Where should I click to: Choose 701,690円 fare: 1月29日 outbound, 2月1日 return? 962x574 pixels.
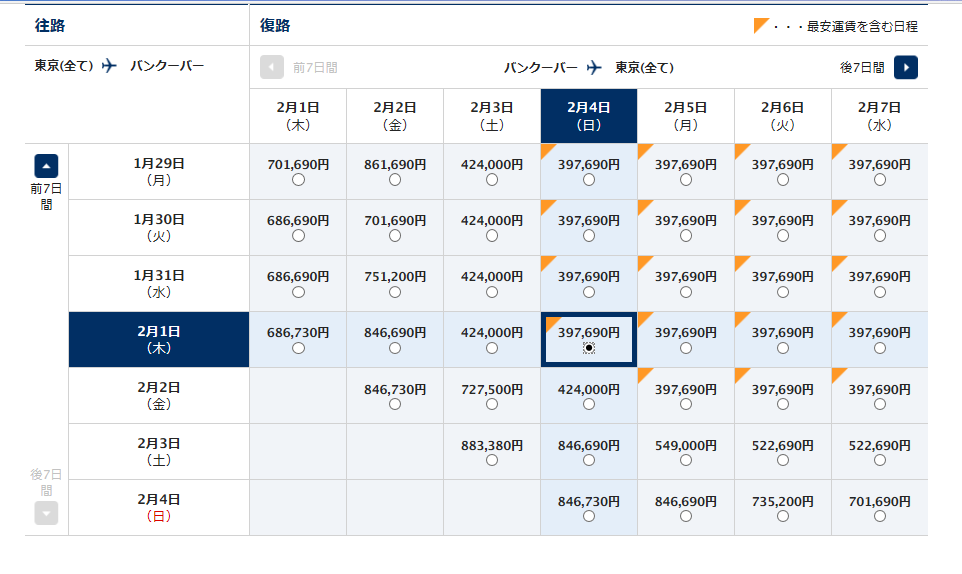[x=298, y=180]
